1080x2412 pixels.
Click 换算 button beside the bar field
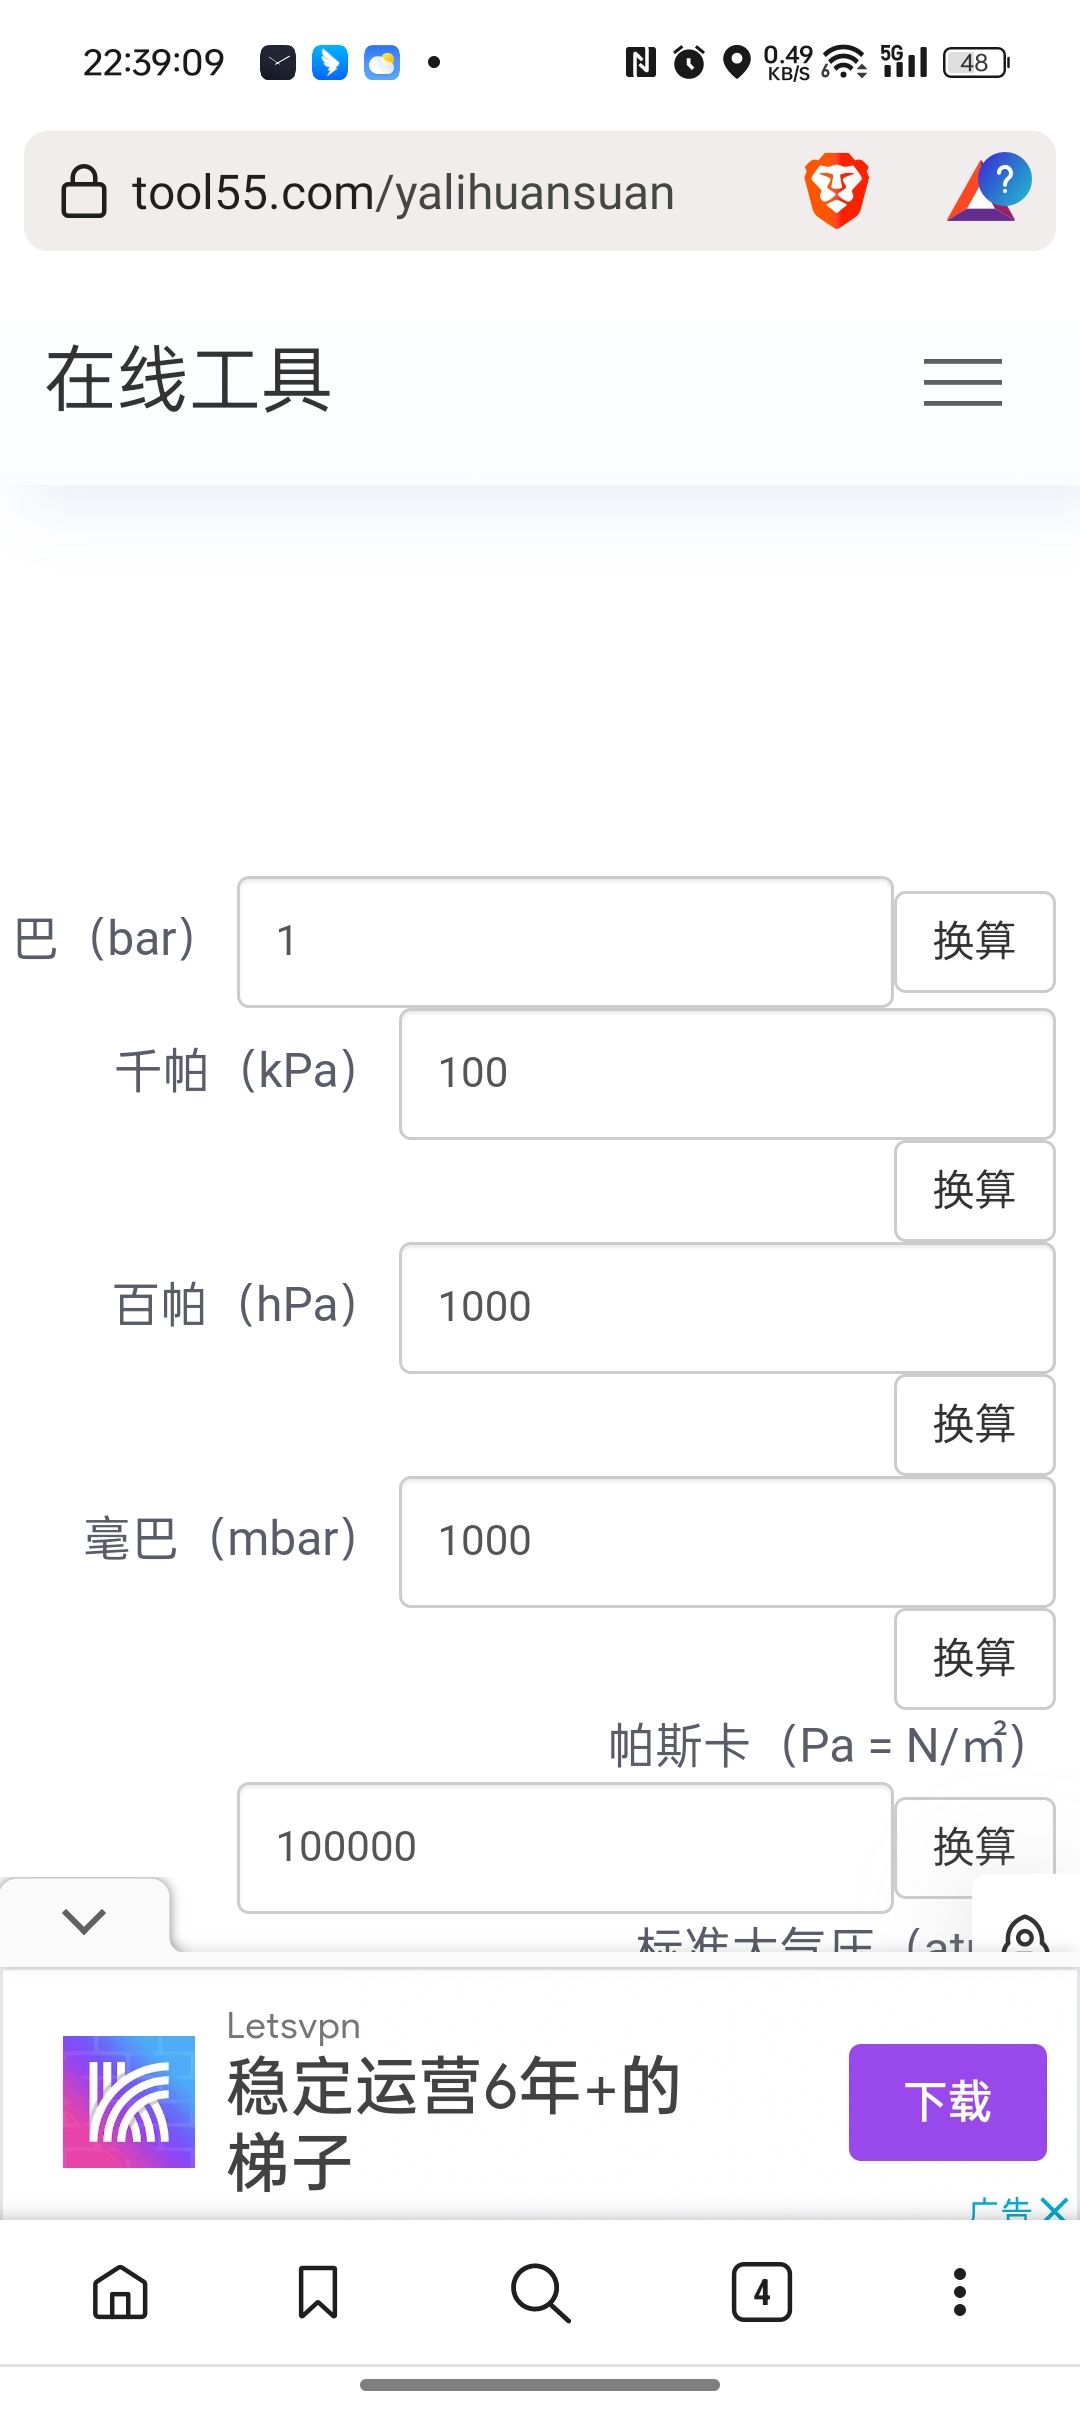(x=974, y=941)
